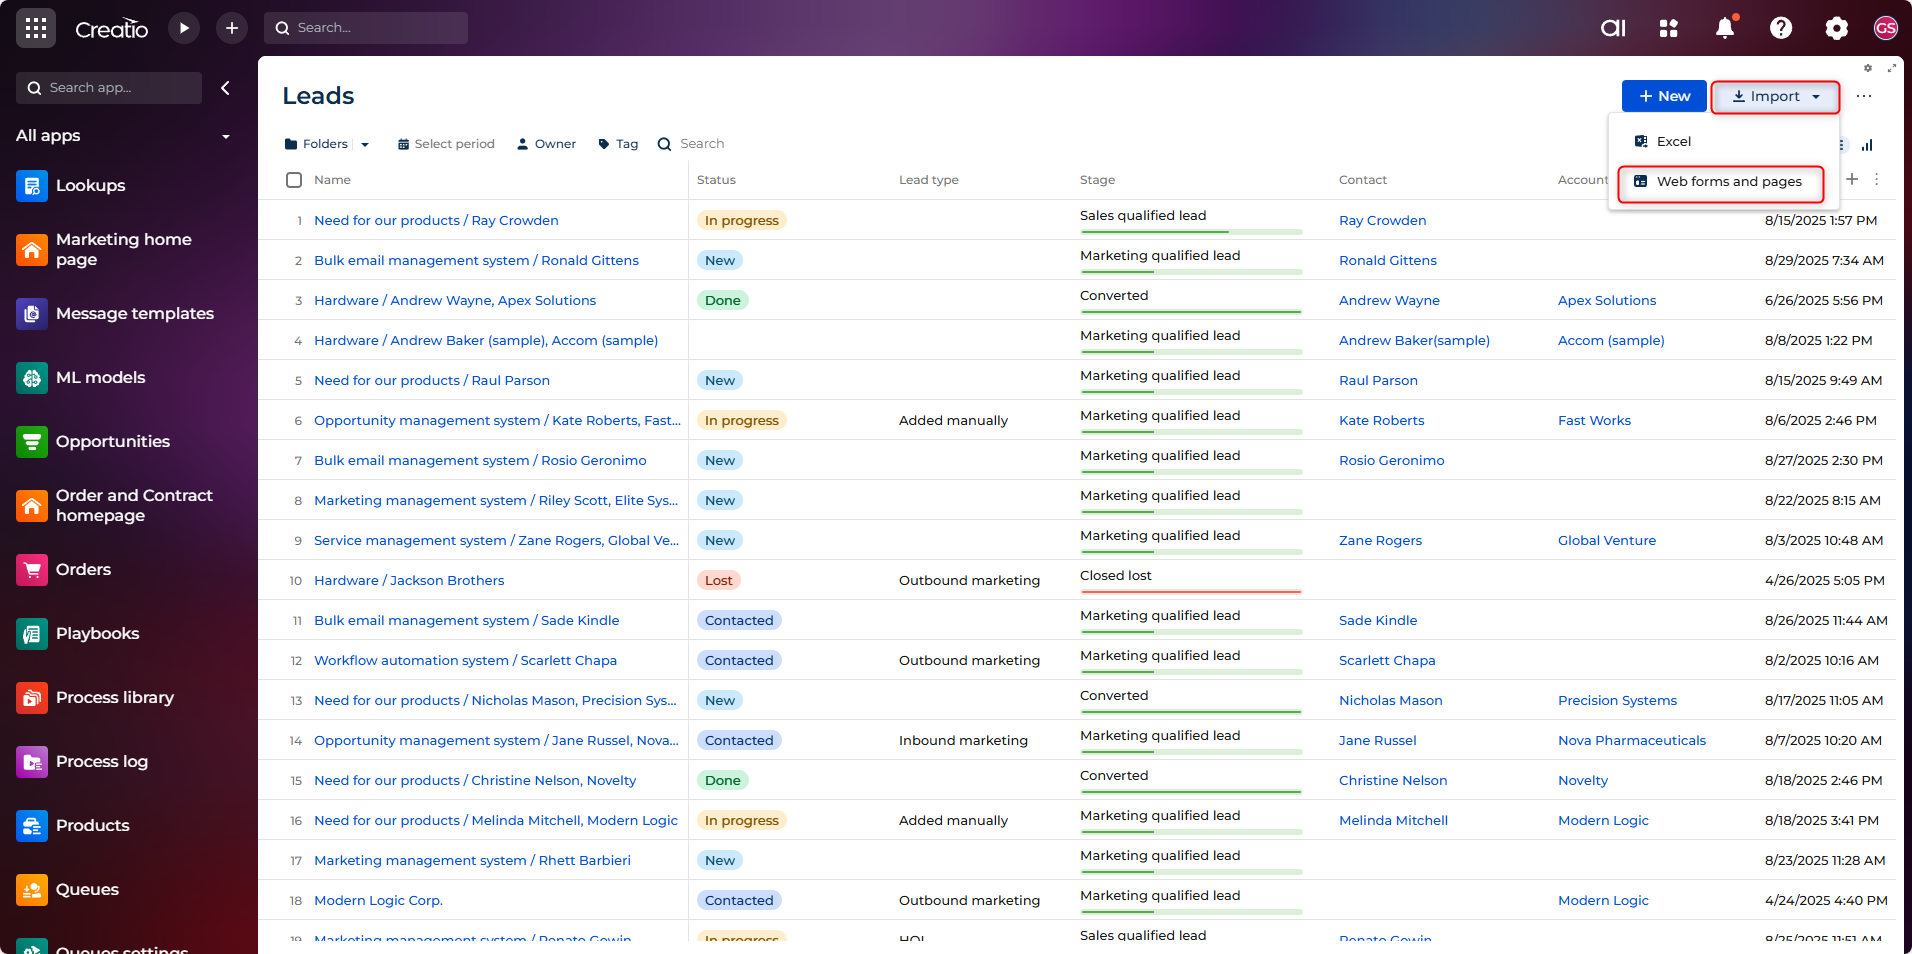Open the Playbooks sidebar icon

click(x=32, y=633)
